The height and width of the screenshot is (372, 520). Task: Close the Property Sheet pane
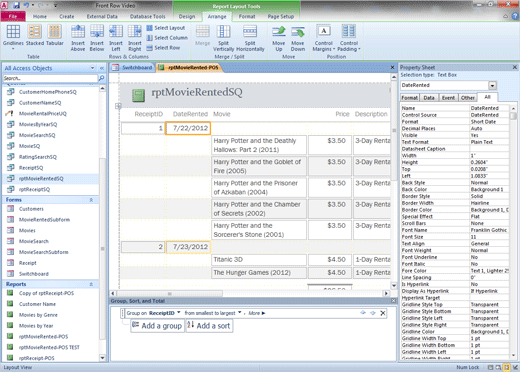515,67
